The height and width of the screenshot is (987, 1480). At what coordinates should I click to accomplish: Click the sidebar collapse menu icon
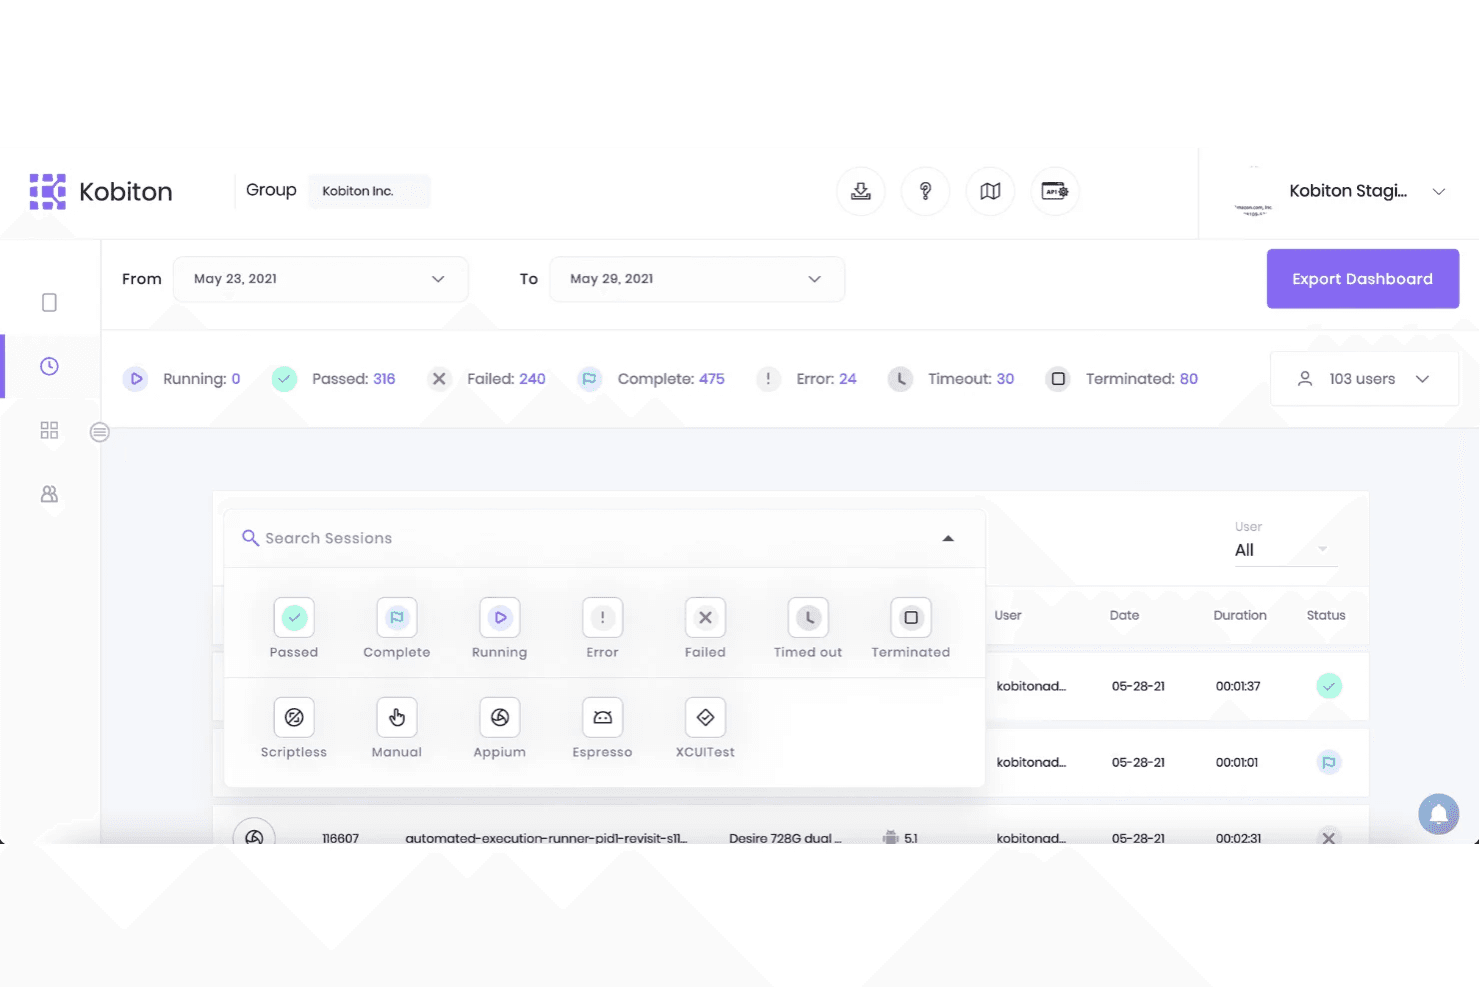click(x=99, y=432)
